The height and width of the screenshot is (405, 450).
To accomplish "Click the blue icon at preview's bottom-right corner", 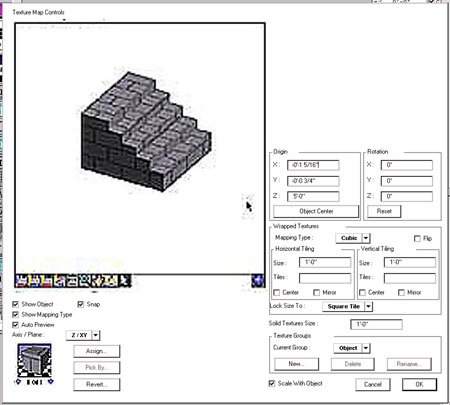I will pyautogui.click(x=258, y=281).
